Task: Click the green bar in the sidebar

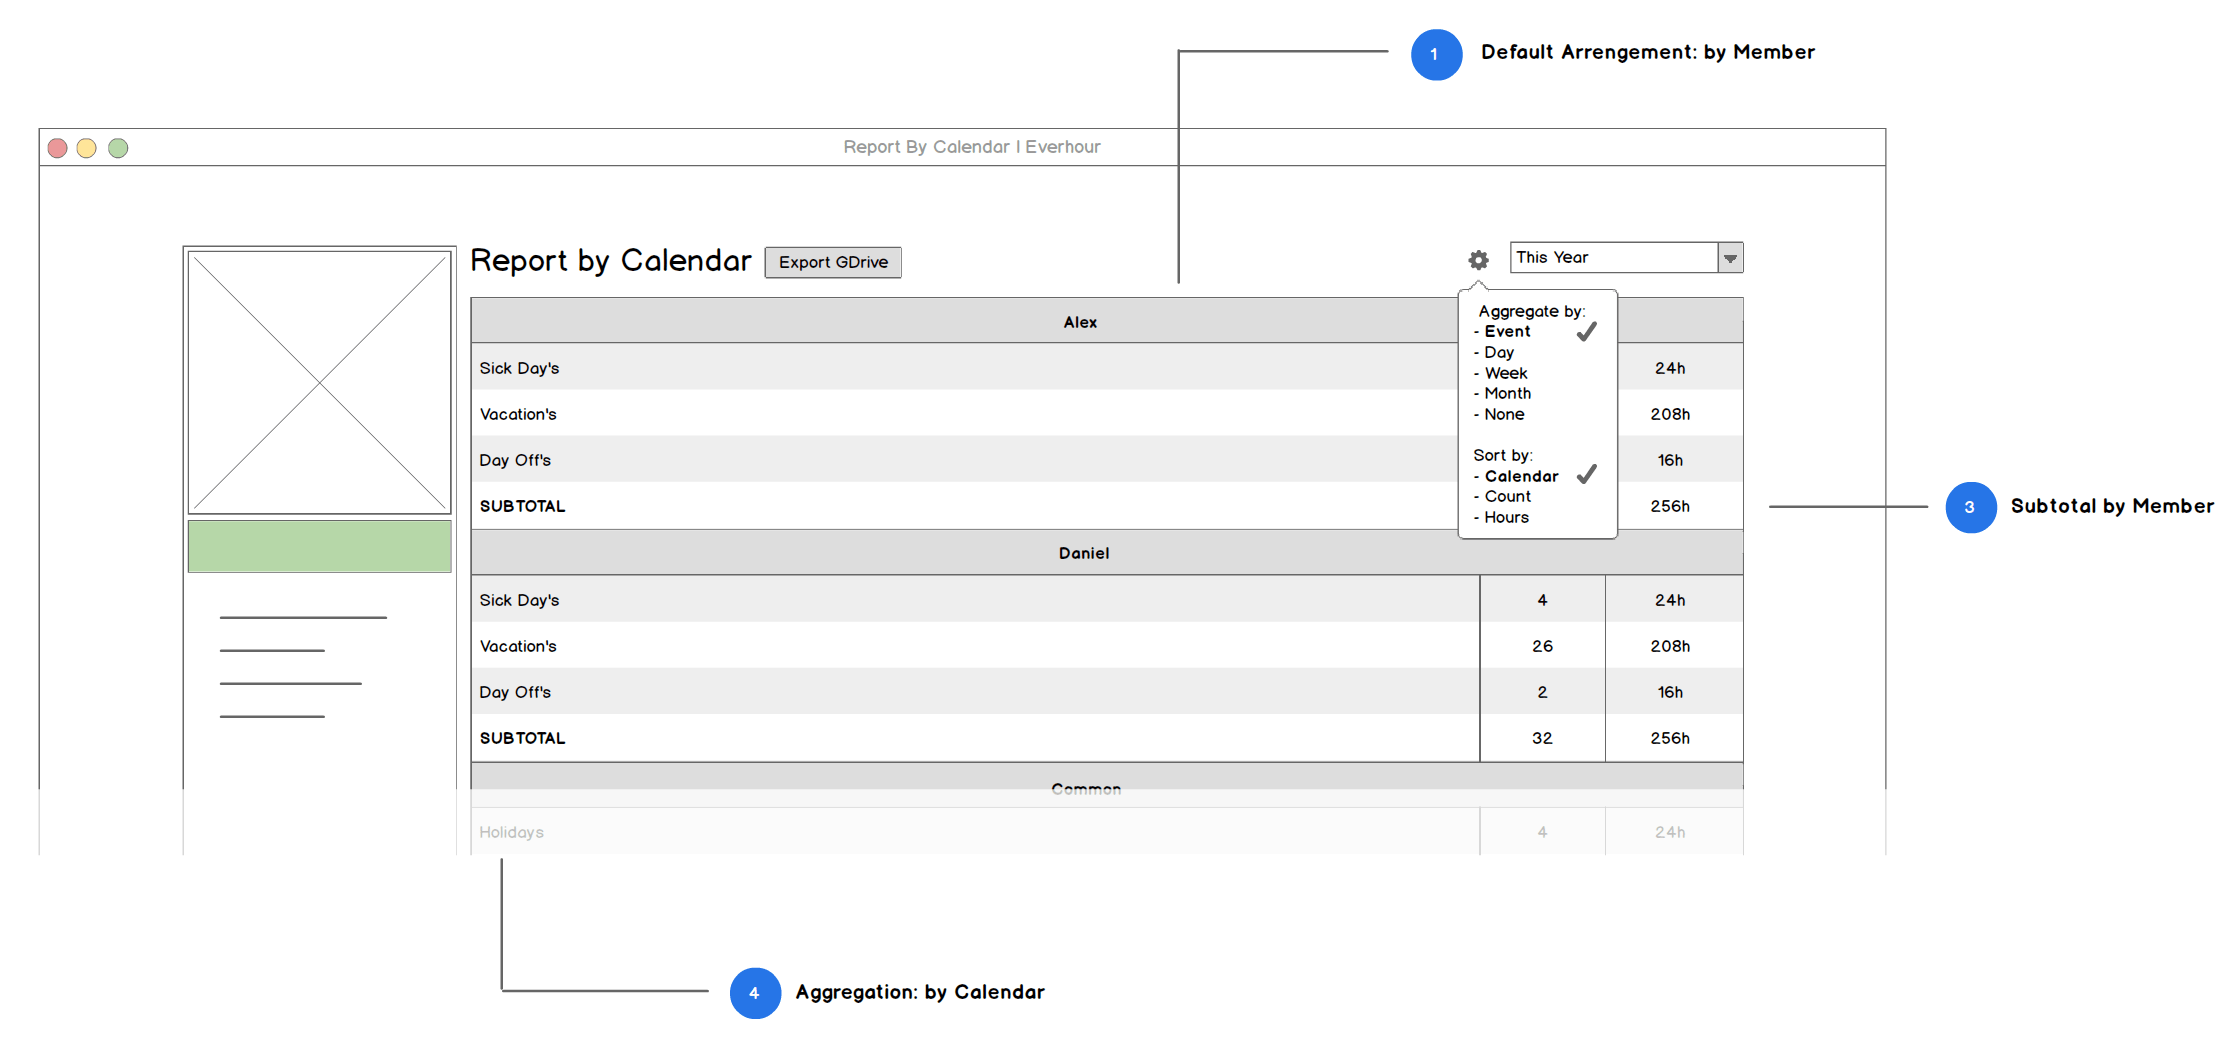Action: (320, 546)
